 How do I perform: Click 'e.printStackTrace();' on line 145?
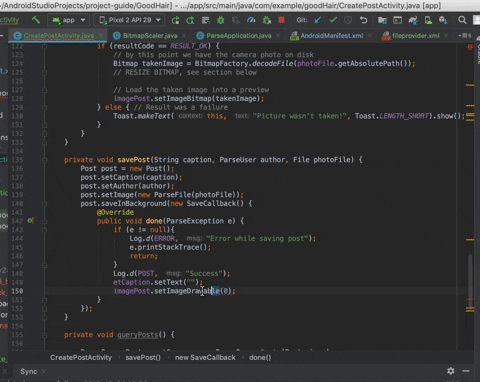click(170, 247)
